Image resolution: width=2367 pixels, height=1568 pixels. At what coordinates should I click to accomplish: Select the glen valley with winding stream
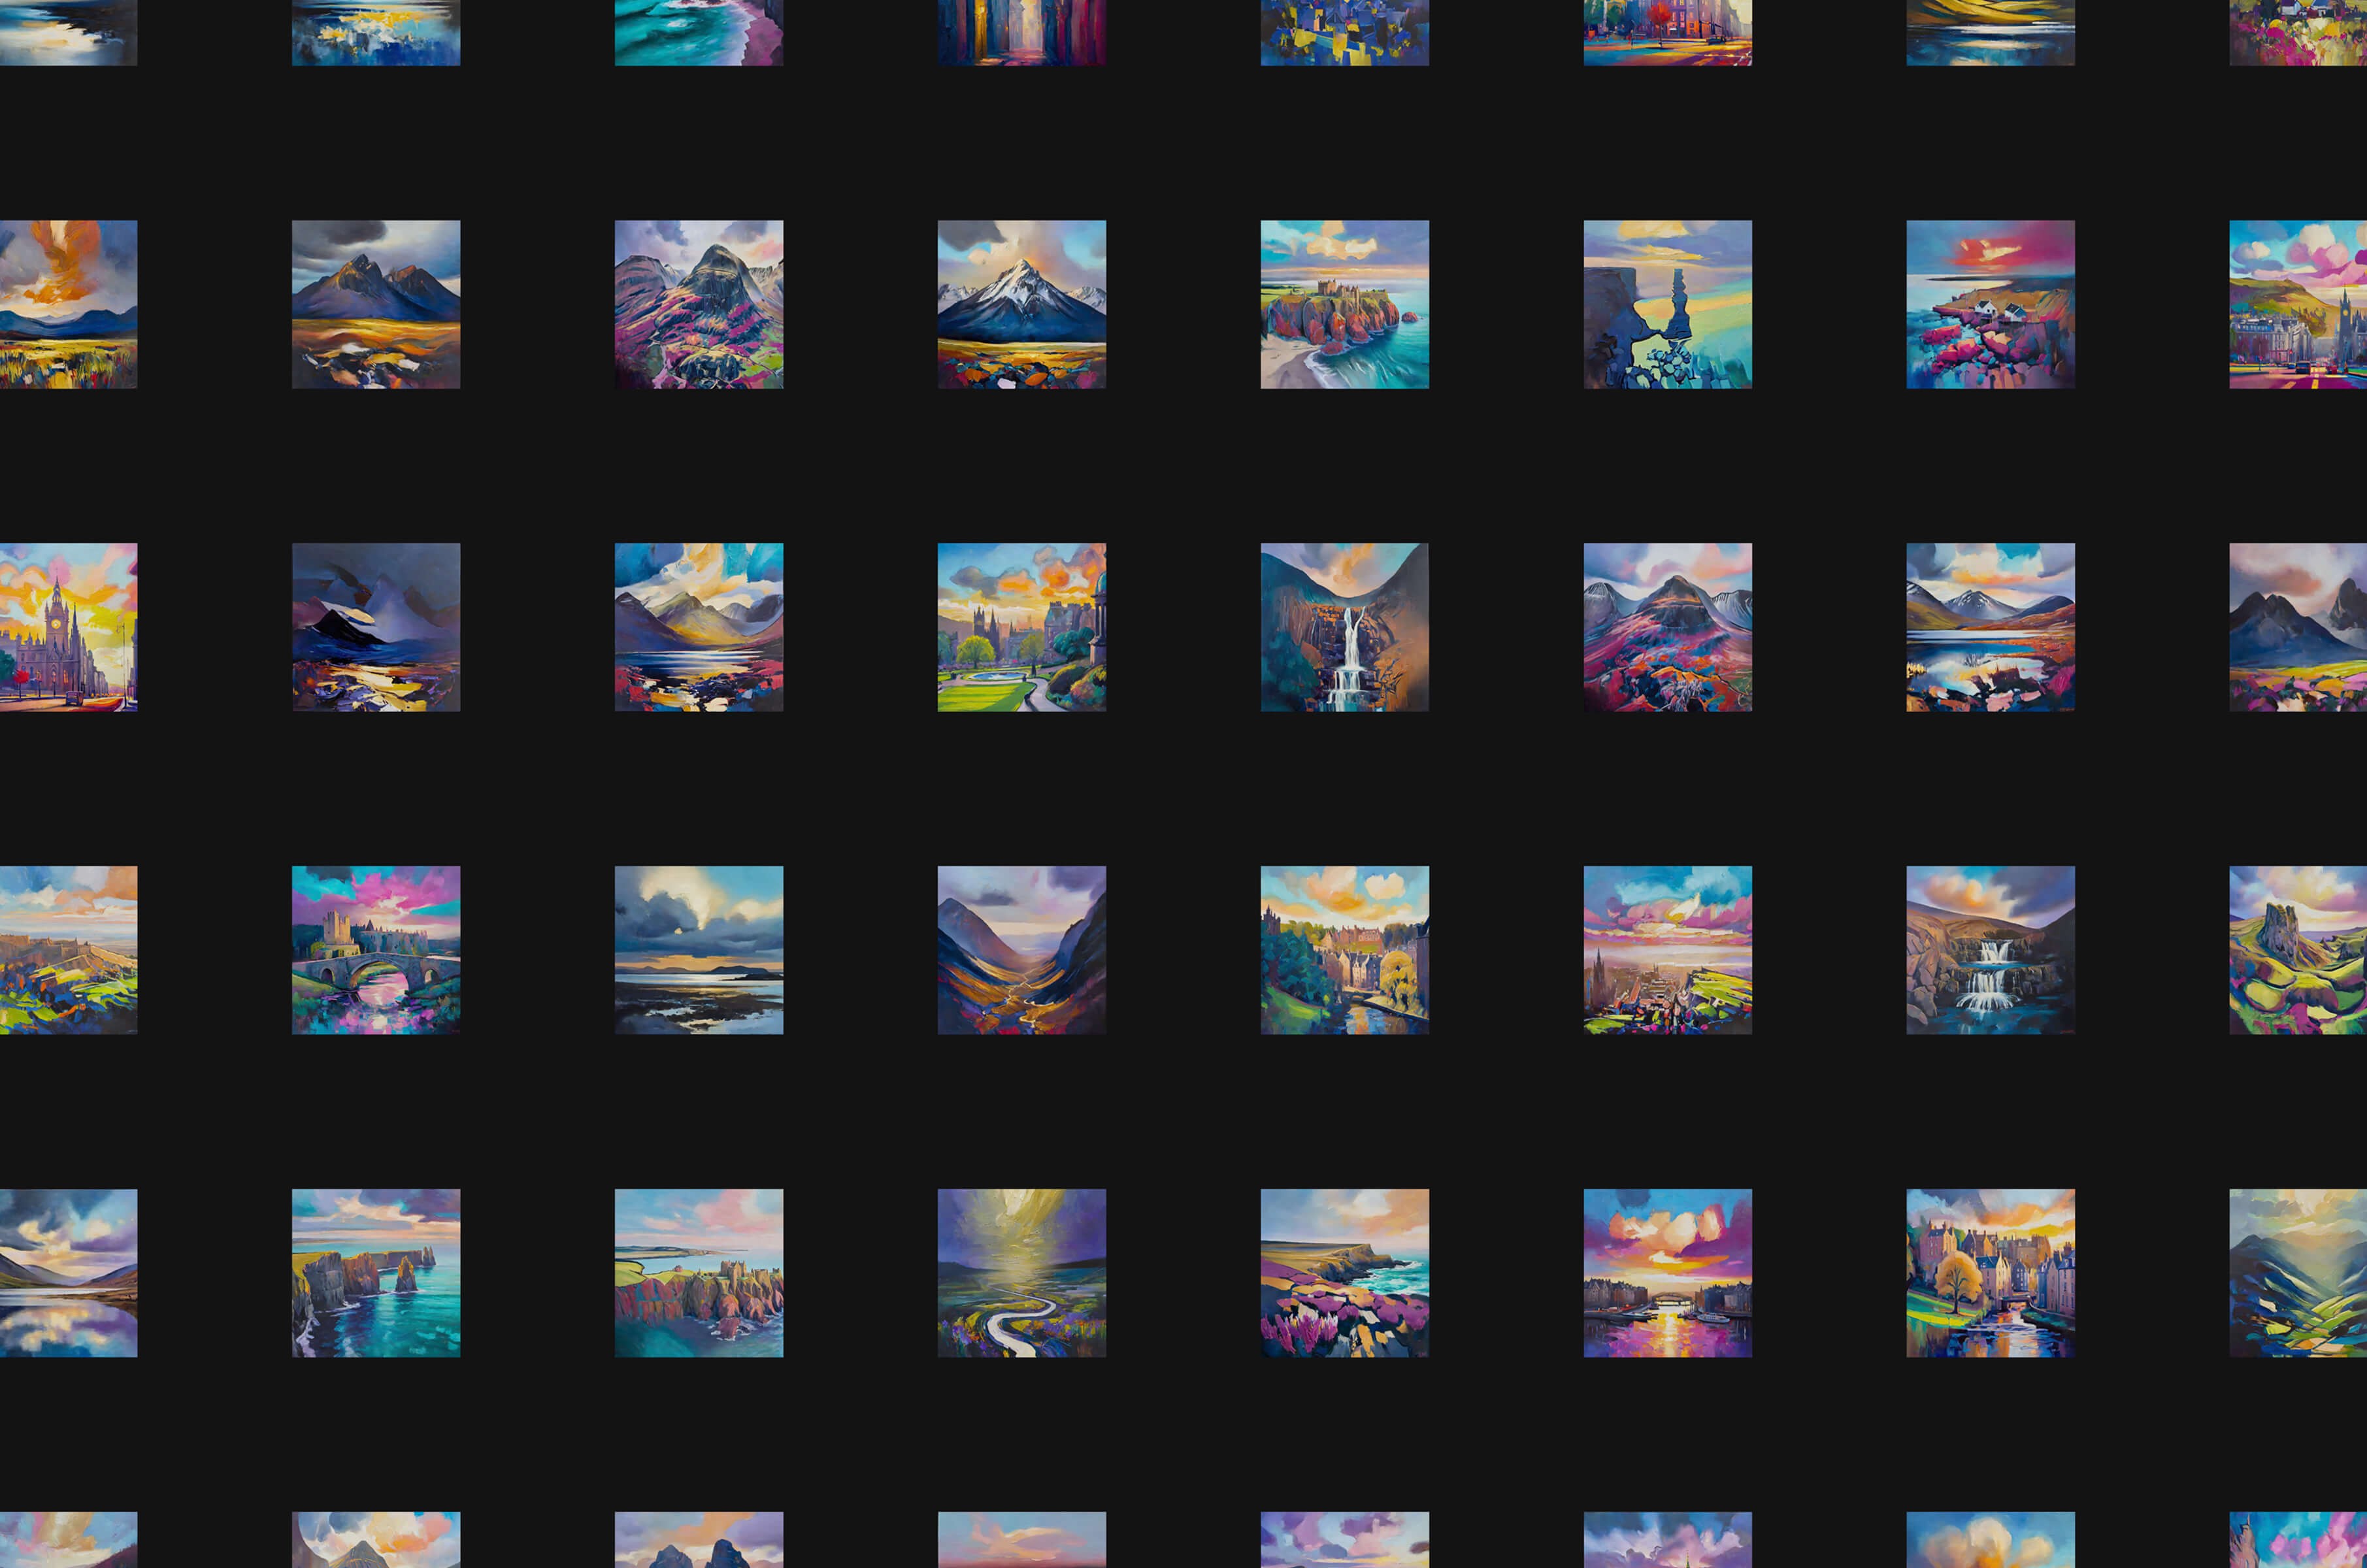1021,950
